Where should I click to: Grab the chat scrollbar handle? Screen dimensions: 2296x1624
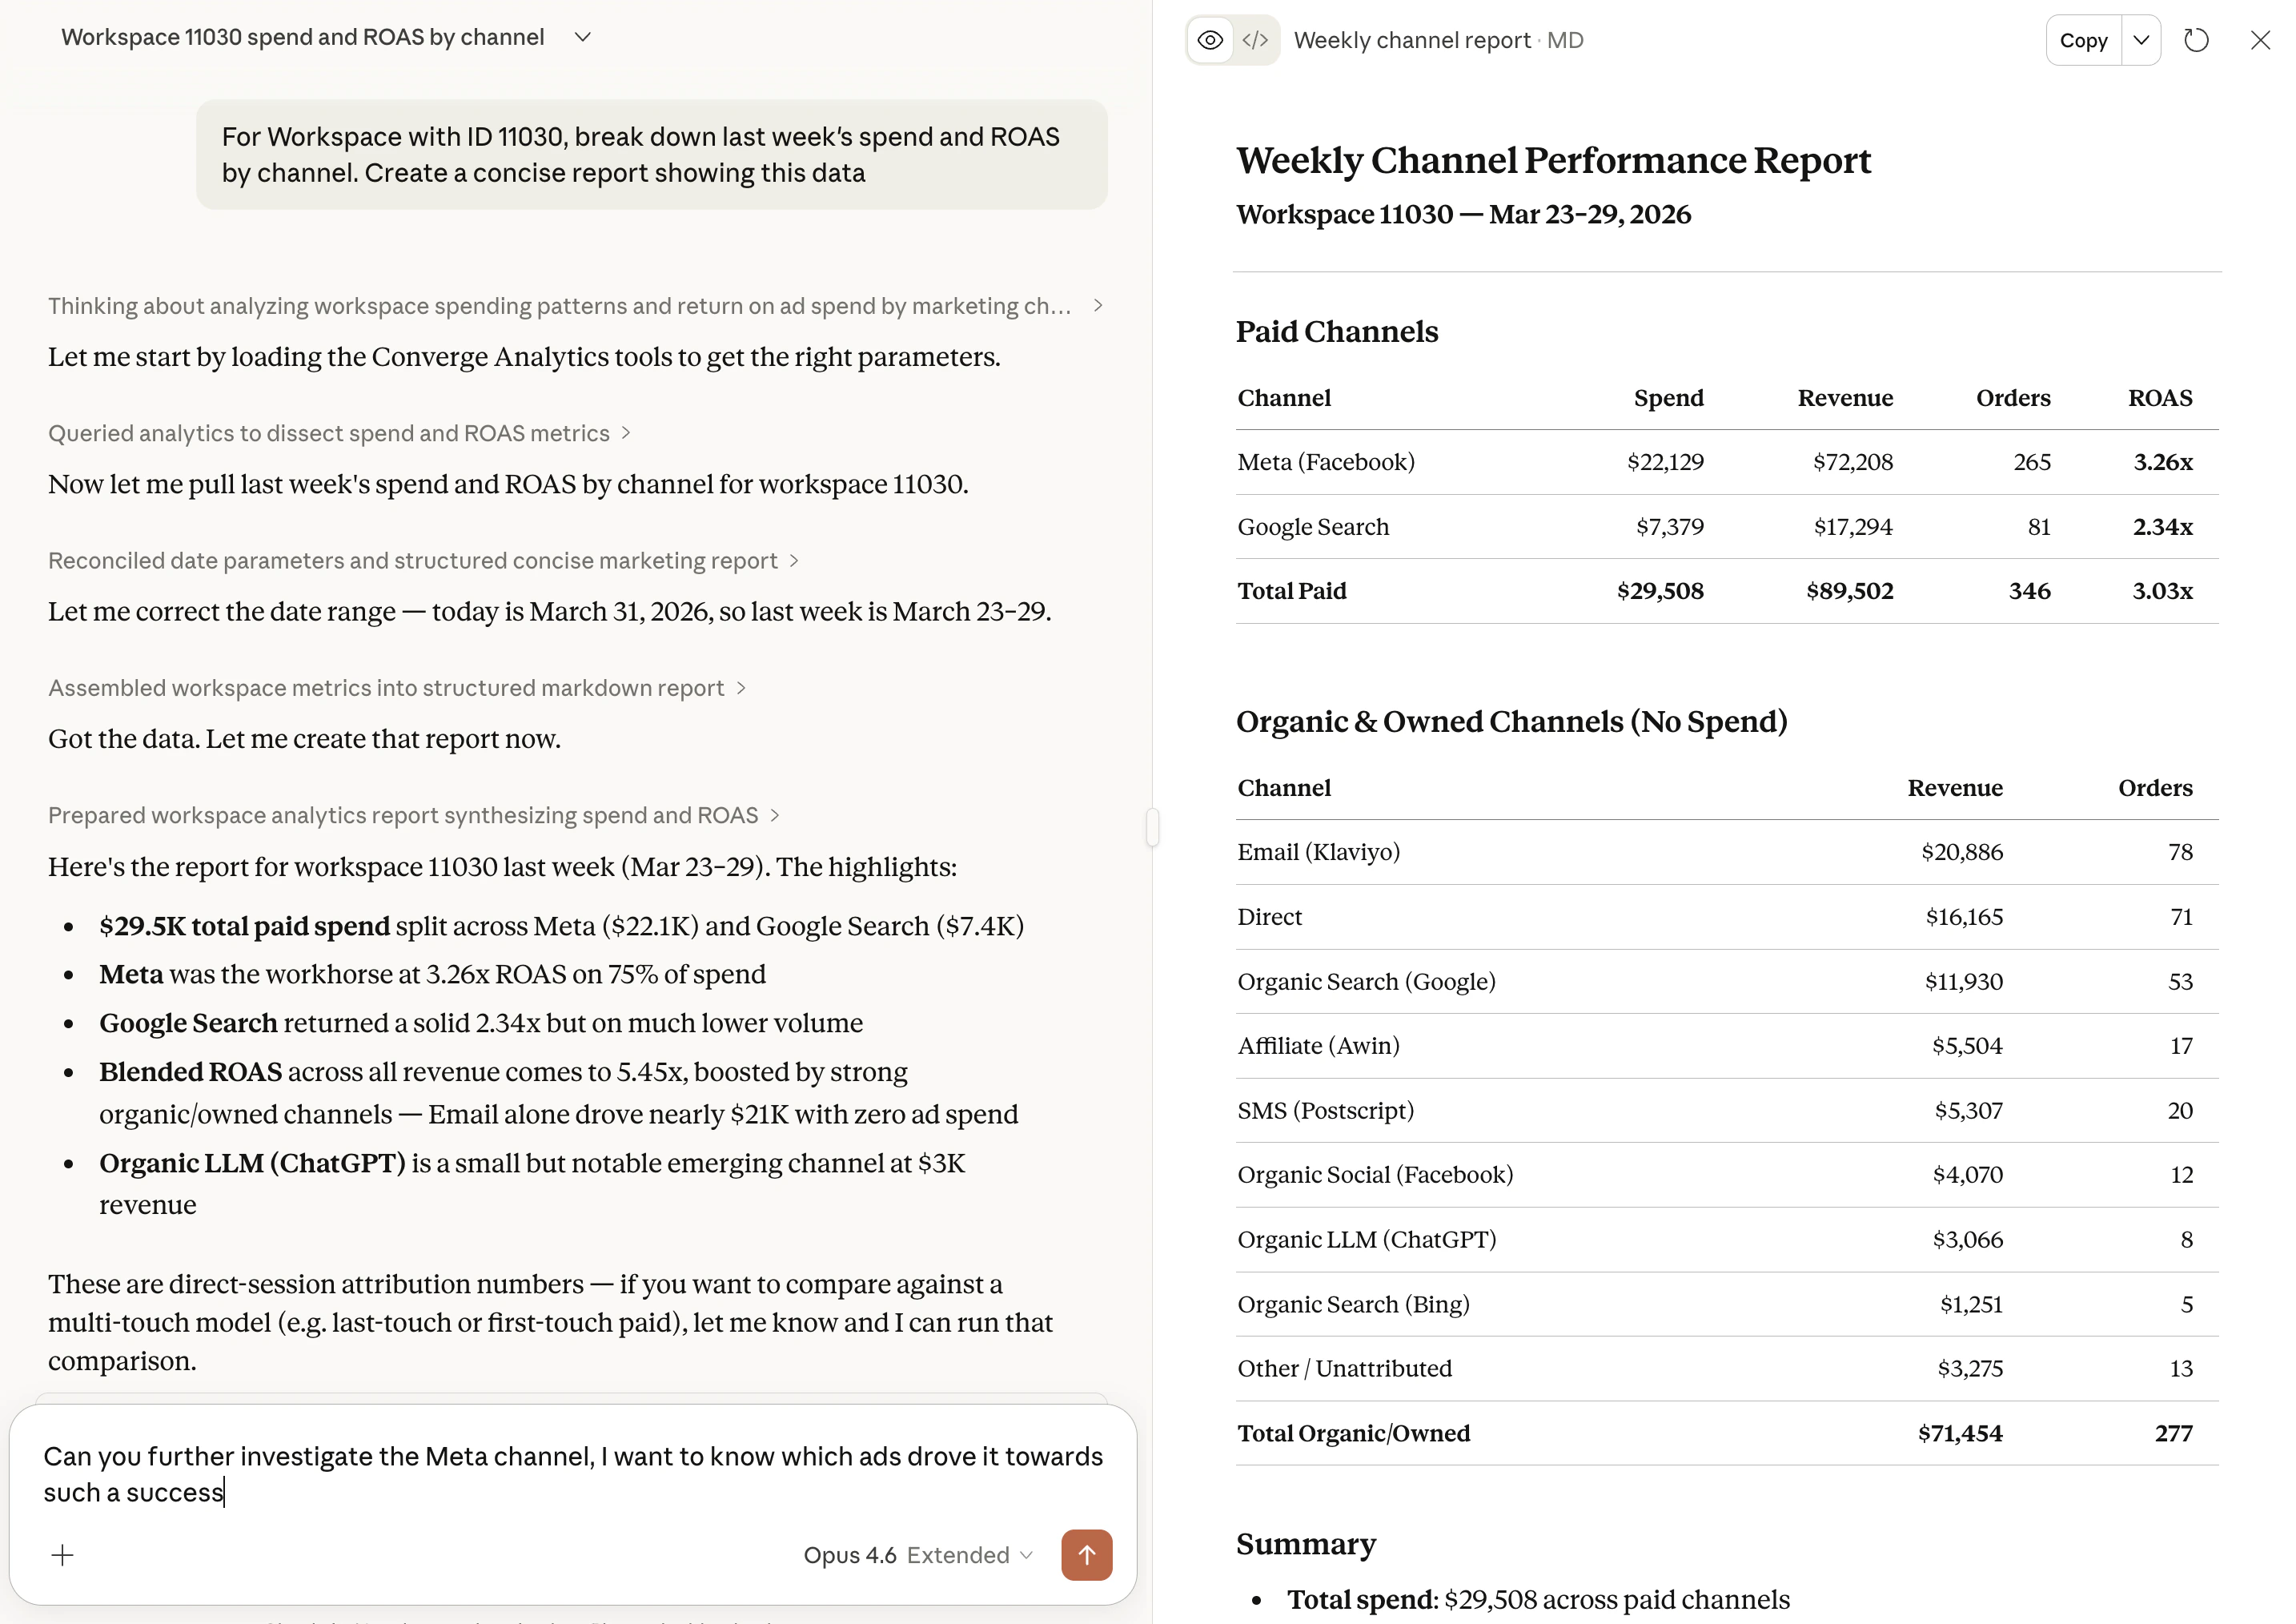tap(1152, 827)
